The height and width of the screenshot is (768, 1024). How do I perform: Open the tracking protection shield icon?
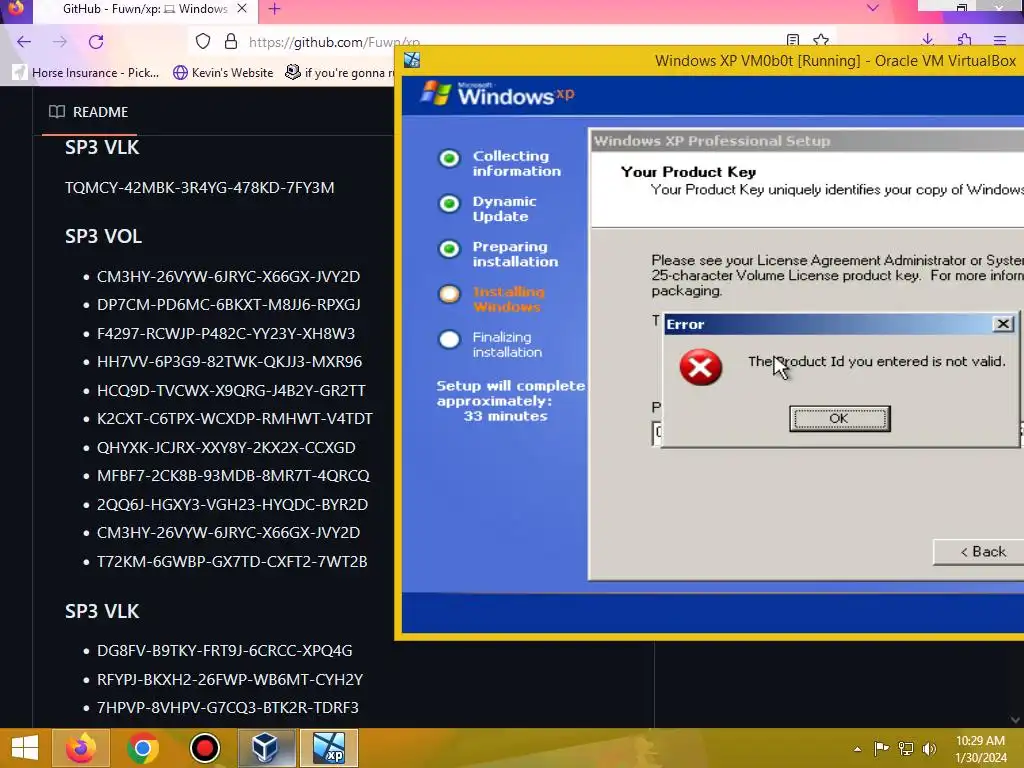coord(203,42)
